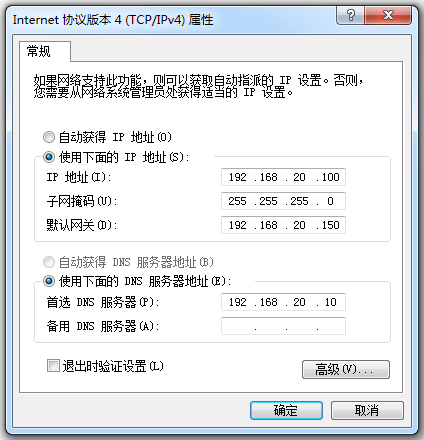Click the help question mark icon
Viewport: 424px width, 440px height.
point(350,15)
